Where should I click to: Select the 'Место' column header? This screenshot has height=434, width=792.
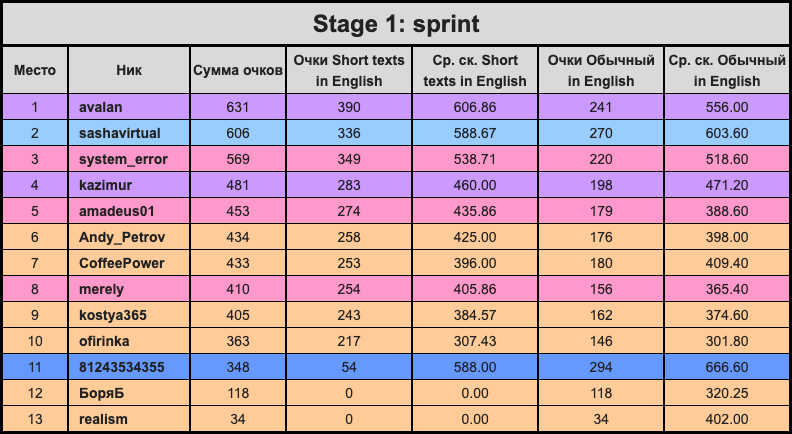[x=35, y=70]
